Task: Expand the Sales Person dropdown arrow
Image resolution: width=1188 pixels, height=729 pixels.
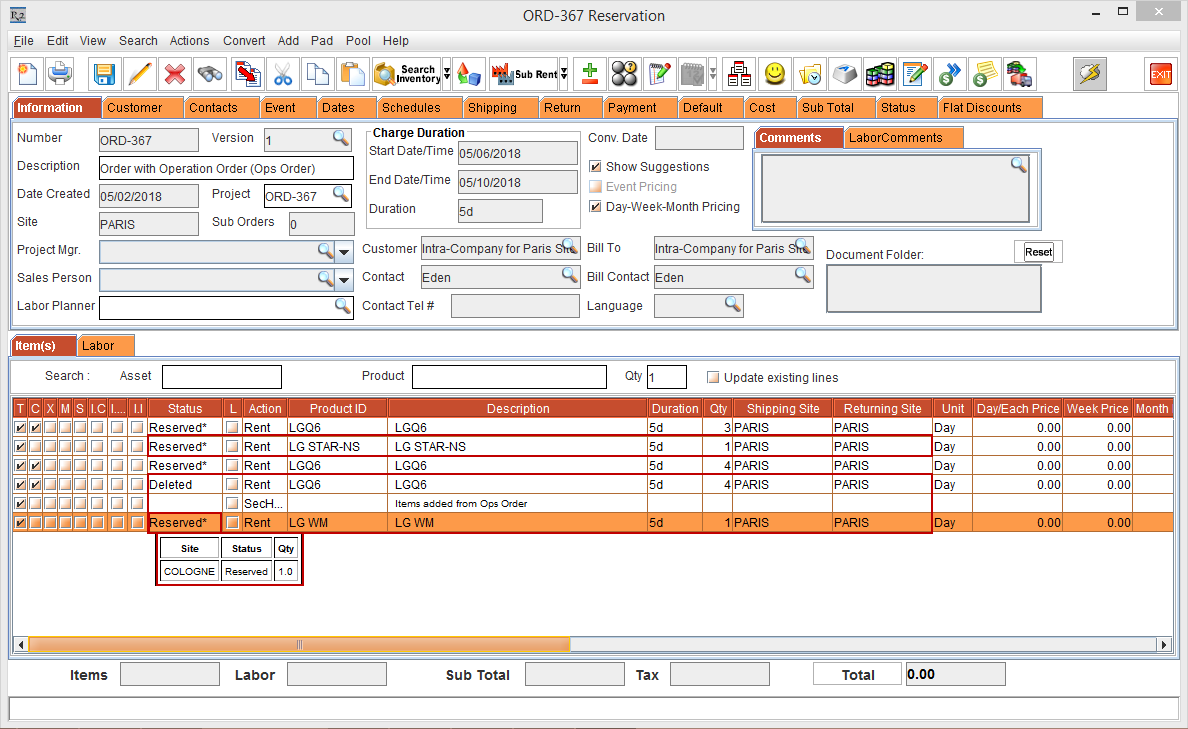Action: click(x=344, y=279)
